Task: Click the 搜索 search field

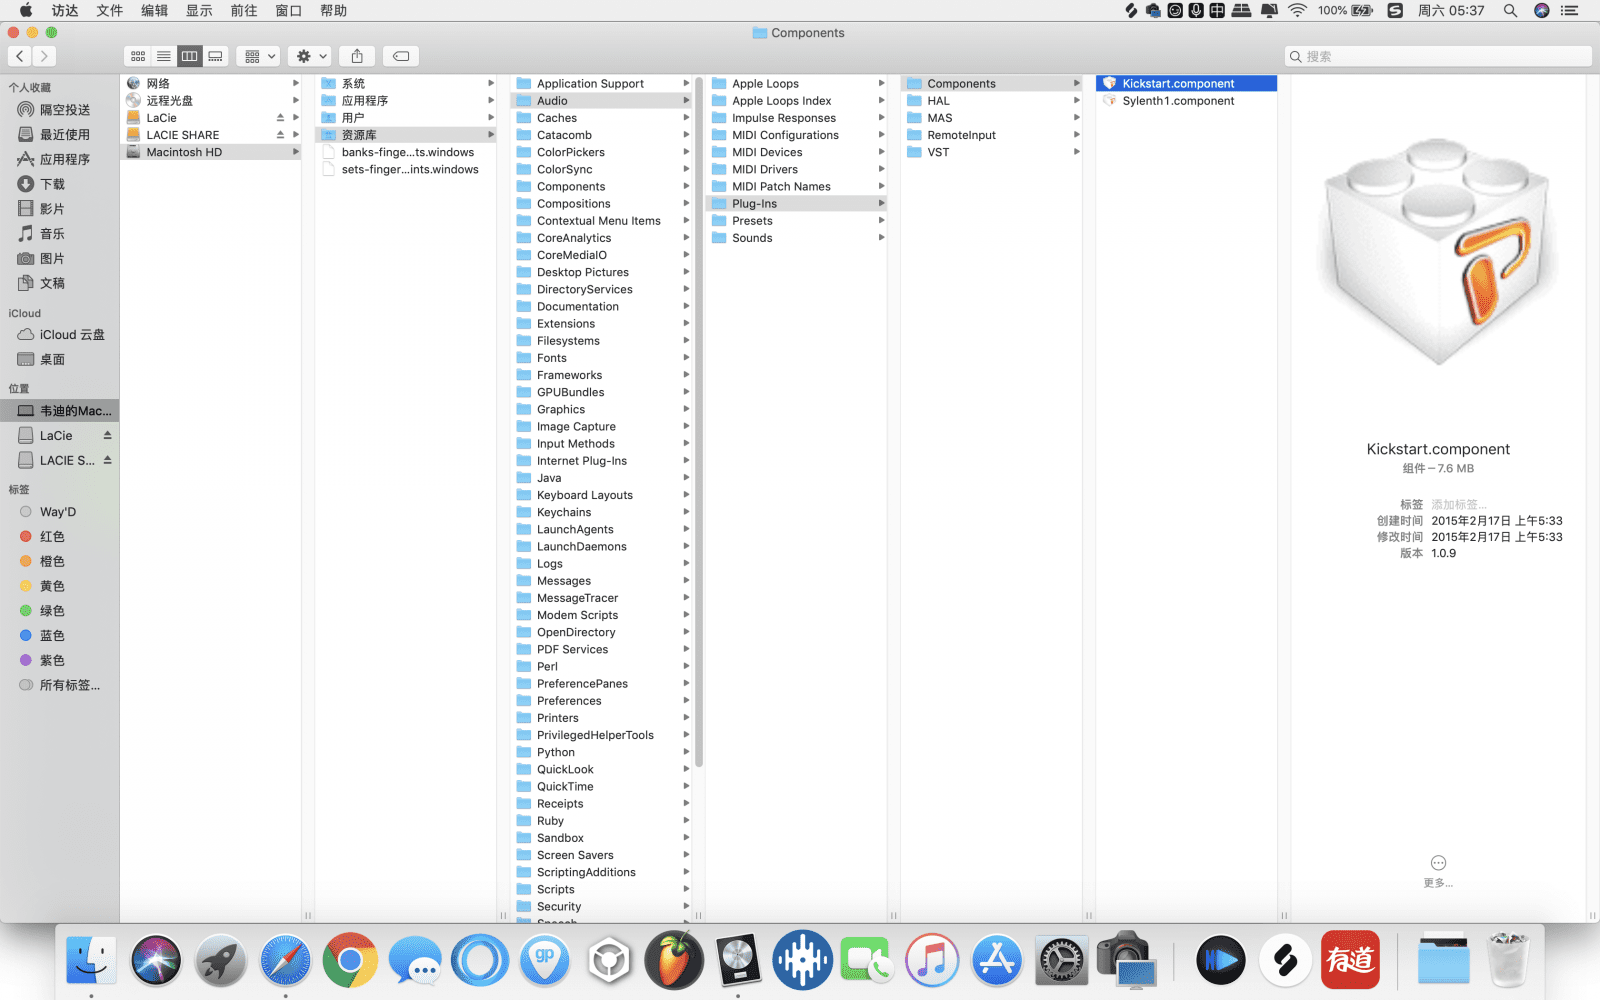Action: pos(1440,56)
